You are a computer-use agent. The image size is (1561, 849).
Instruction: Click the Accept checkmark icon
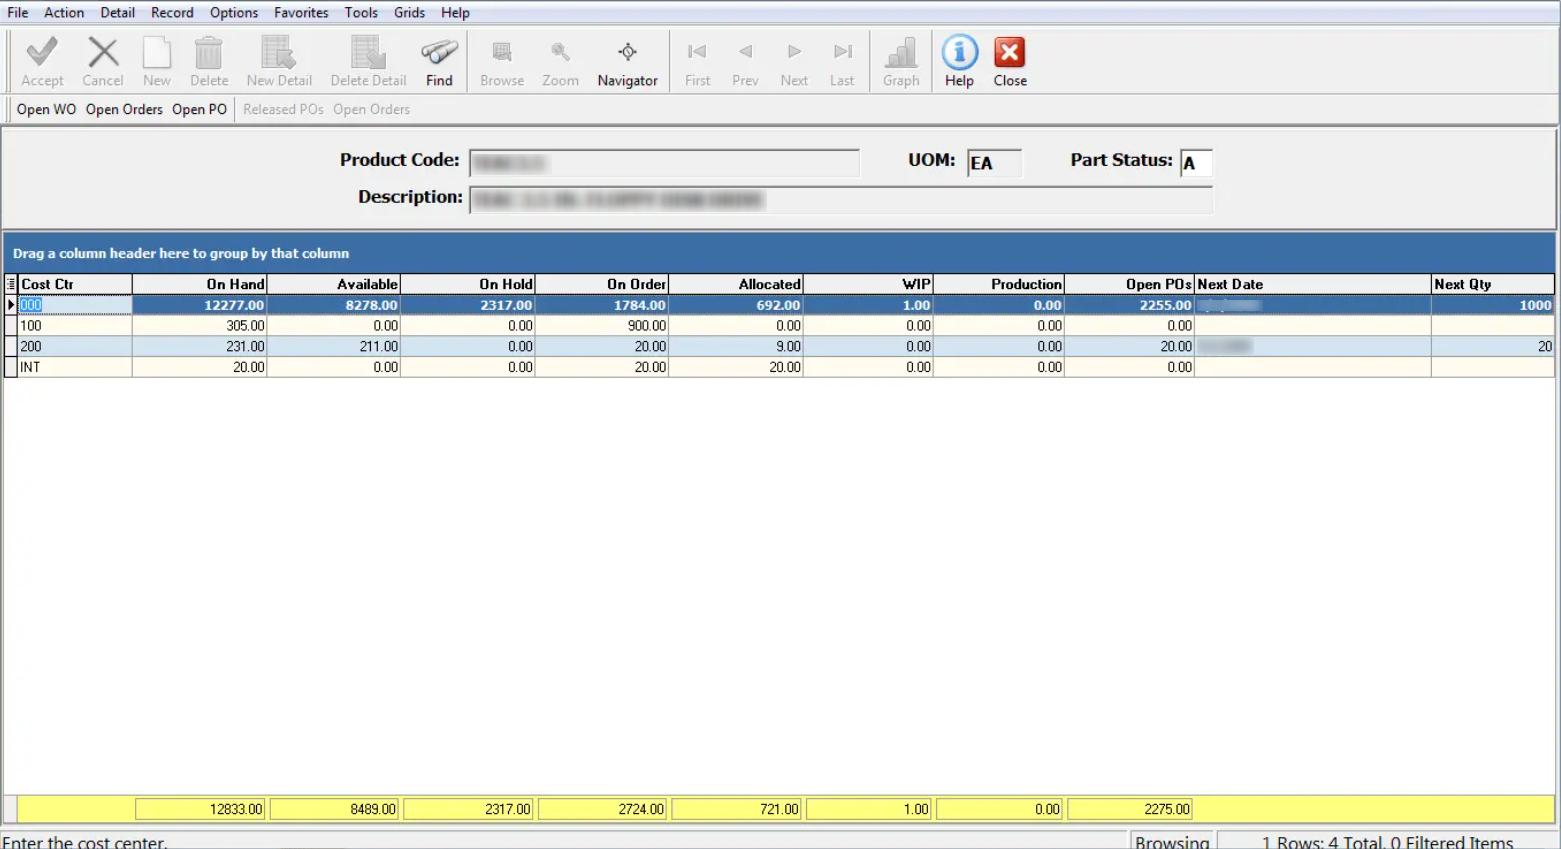point(42,53)
